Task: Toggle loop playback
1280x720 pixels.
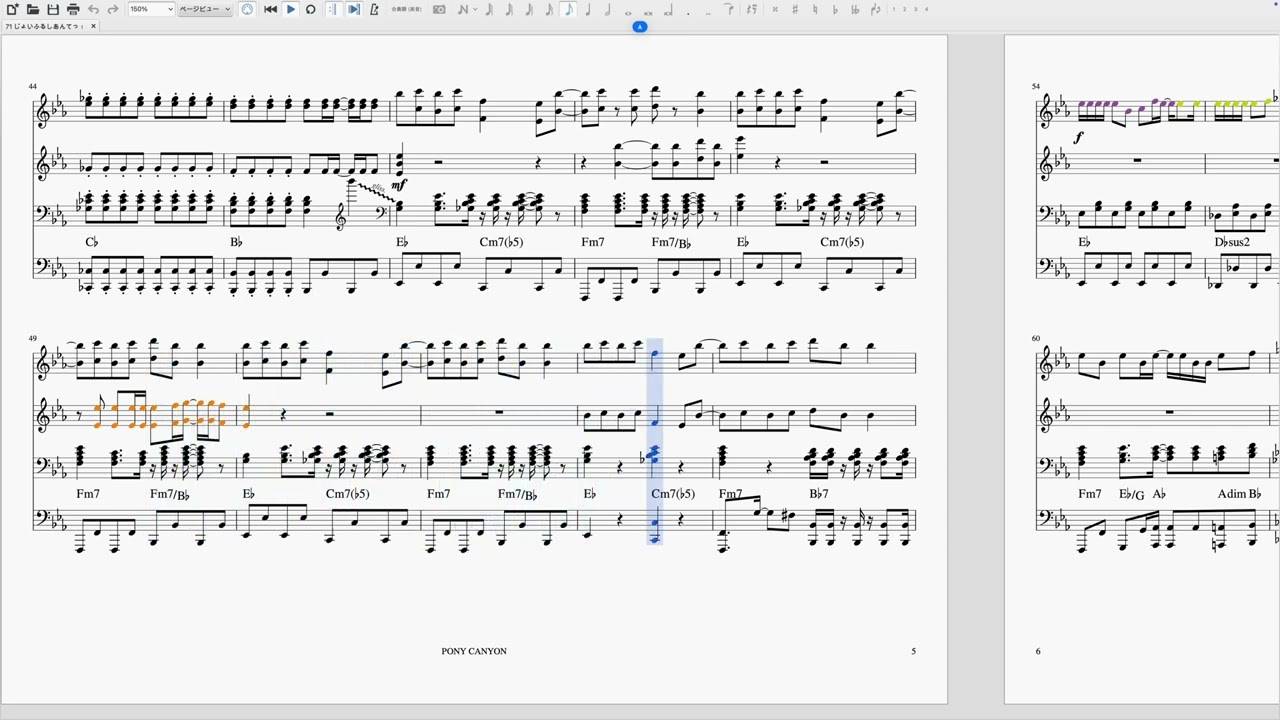Action: (310, 9)
